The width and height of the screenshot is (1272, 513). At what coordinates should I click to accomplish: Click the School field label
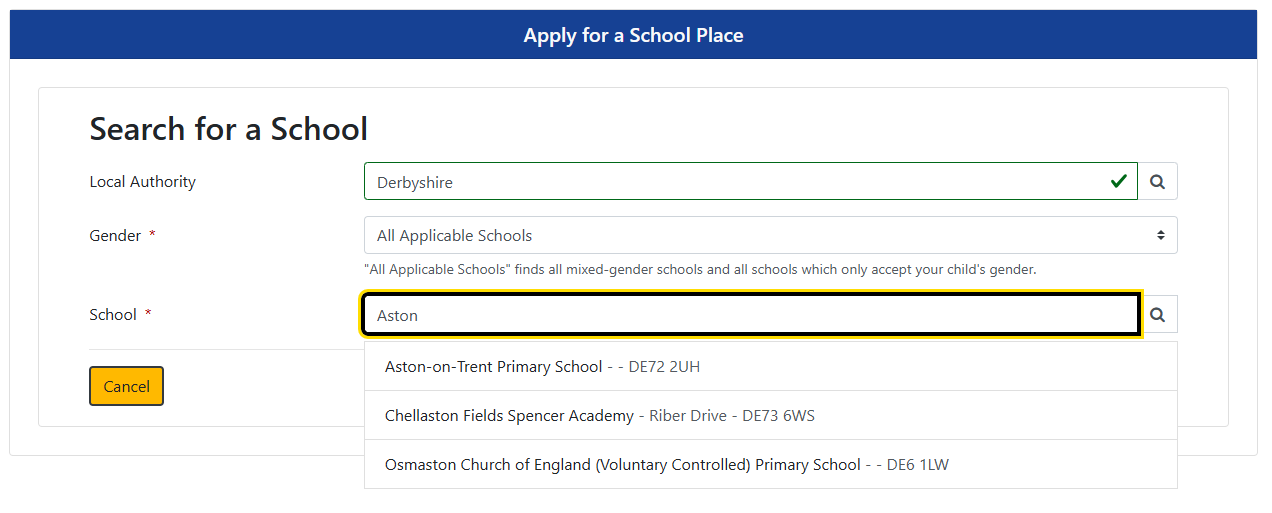(x=113, y=315)
